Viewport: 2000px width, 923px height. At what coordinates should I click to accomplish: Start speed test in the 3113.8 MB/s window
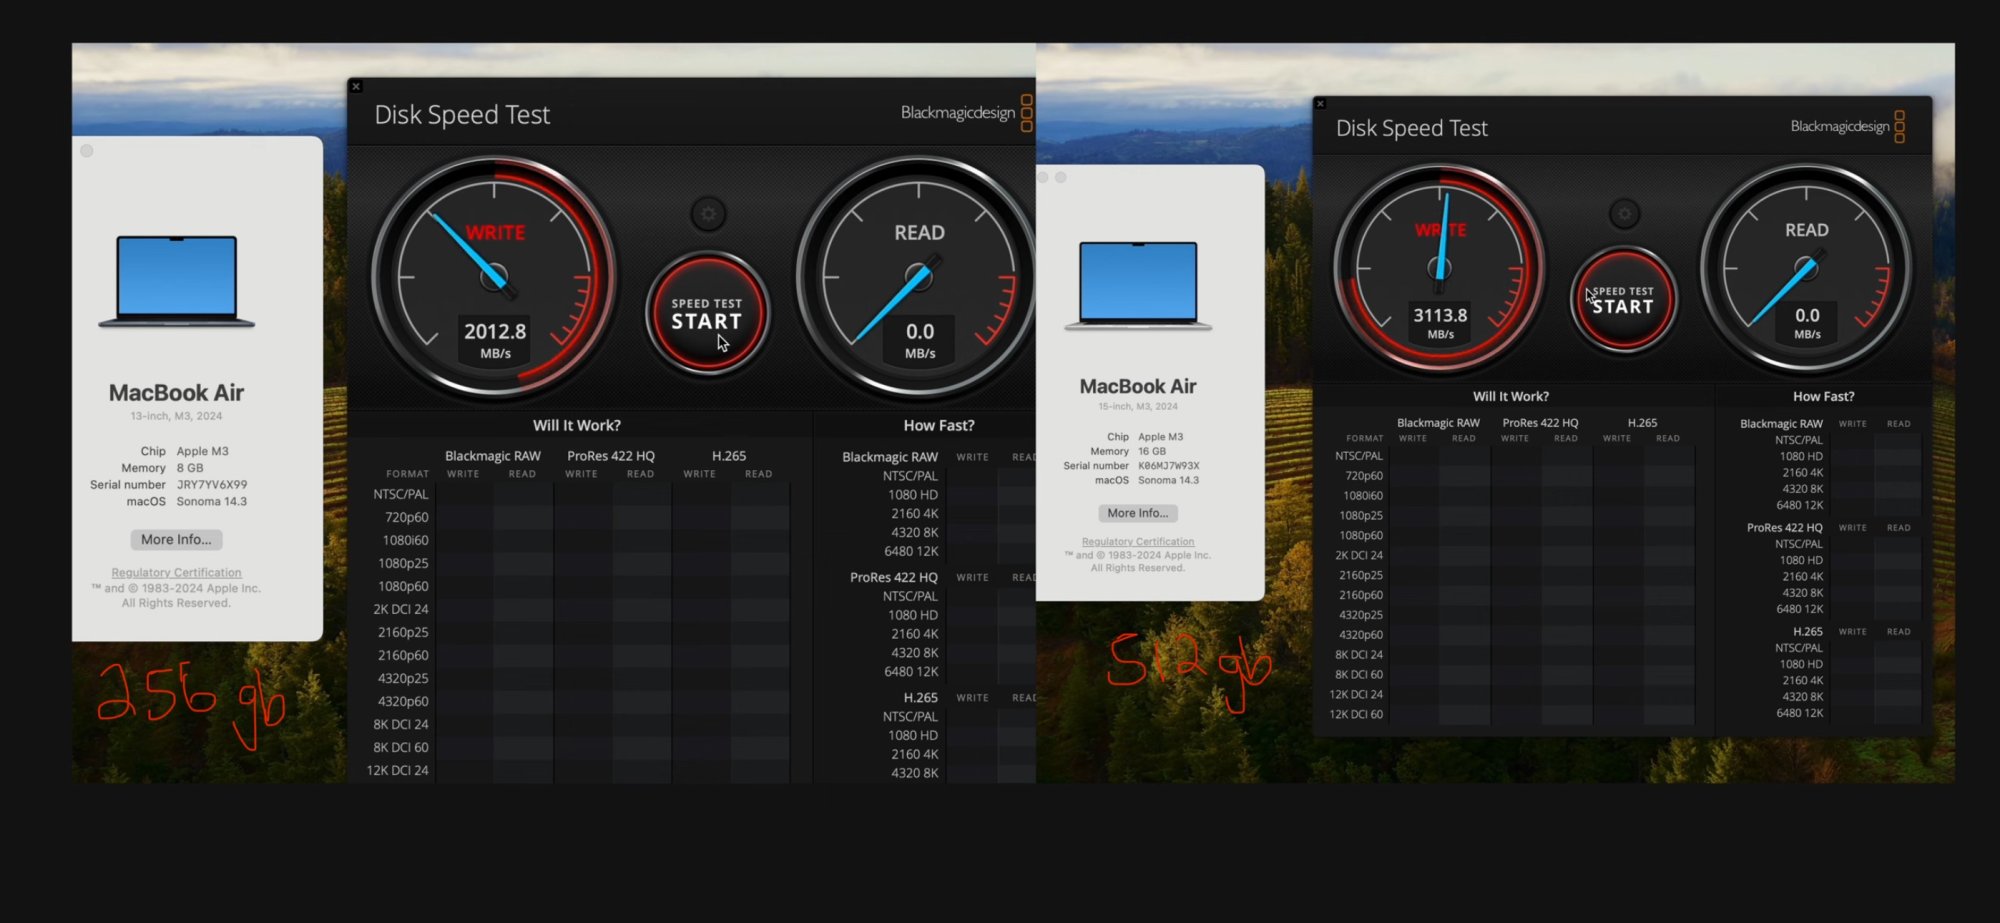pyautogui.click(x=1623, y=299)
